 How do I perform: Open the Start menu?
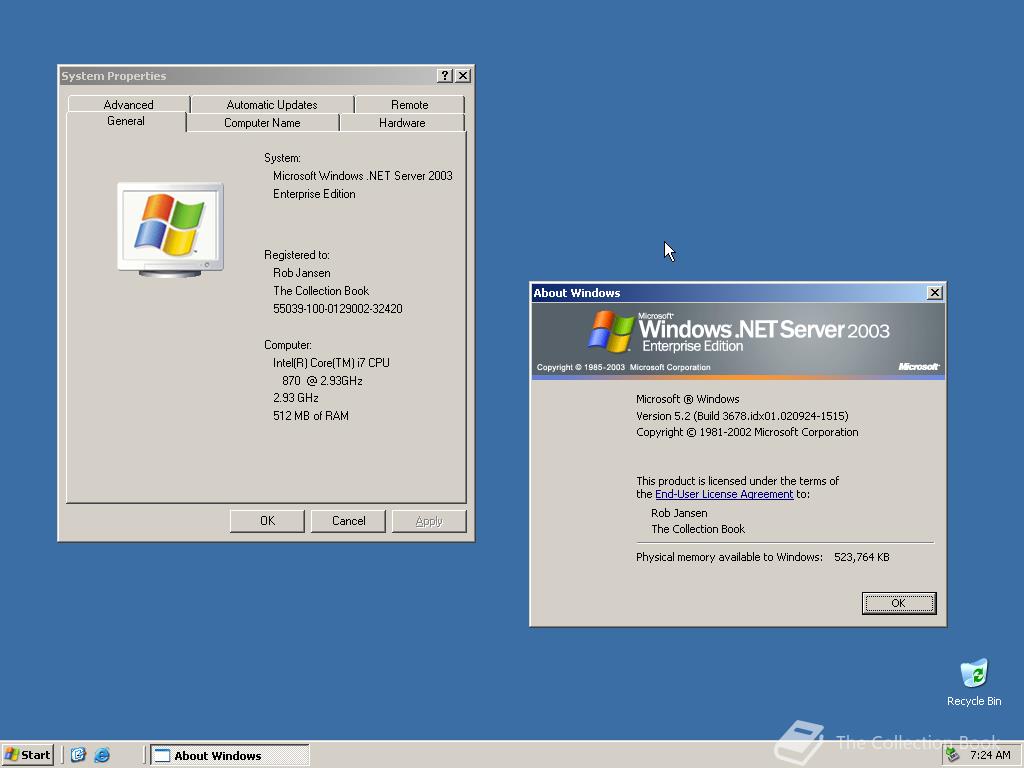(x=27, y=755)
